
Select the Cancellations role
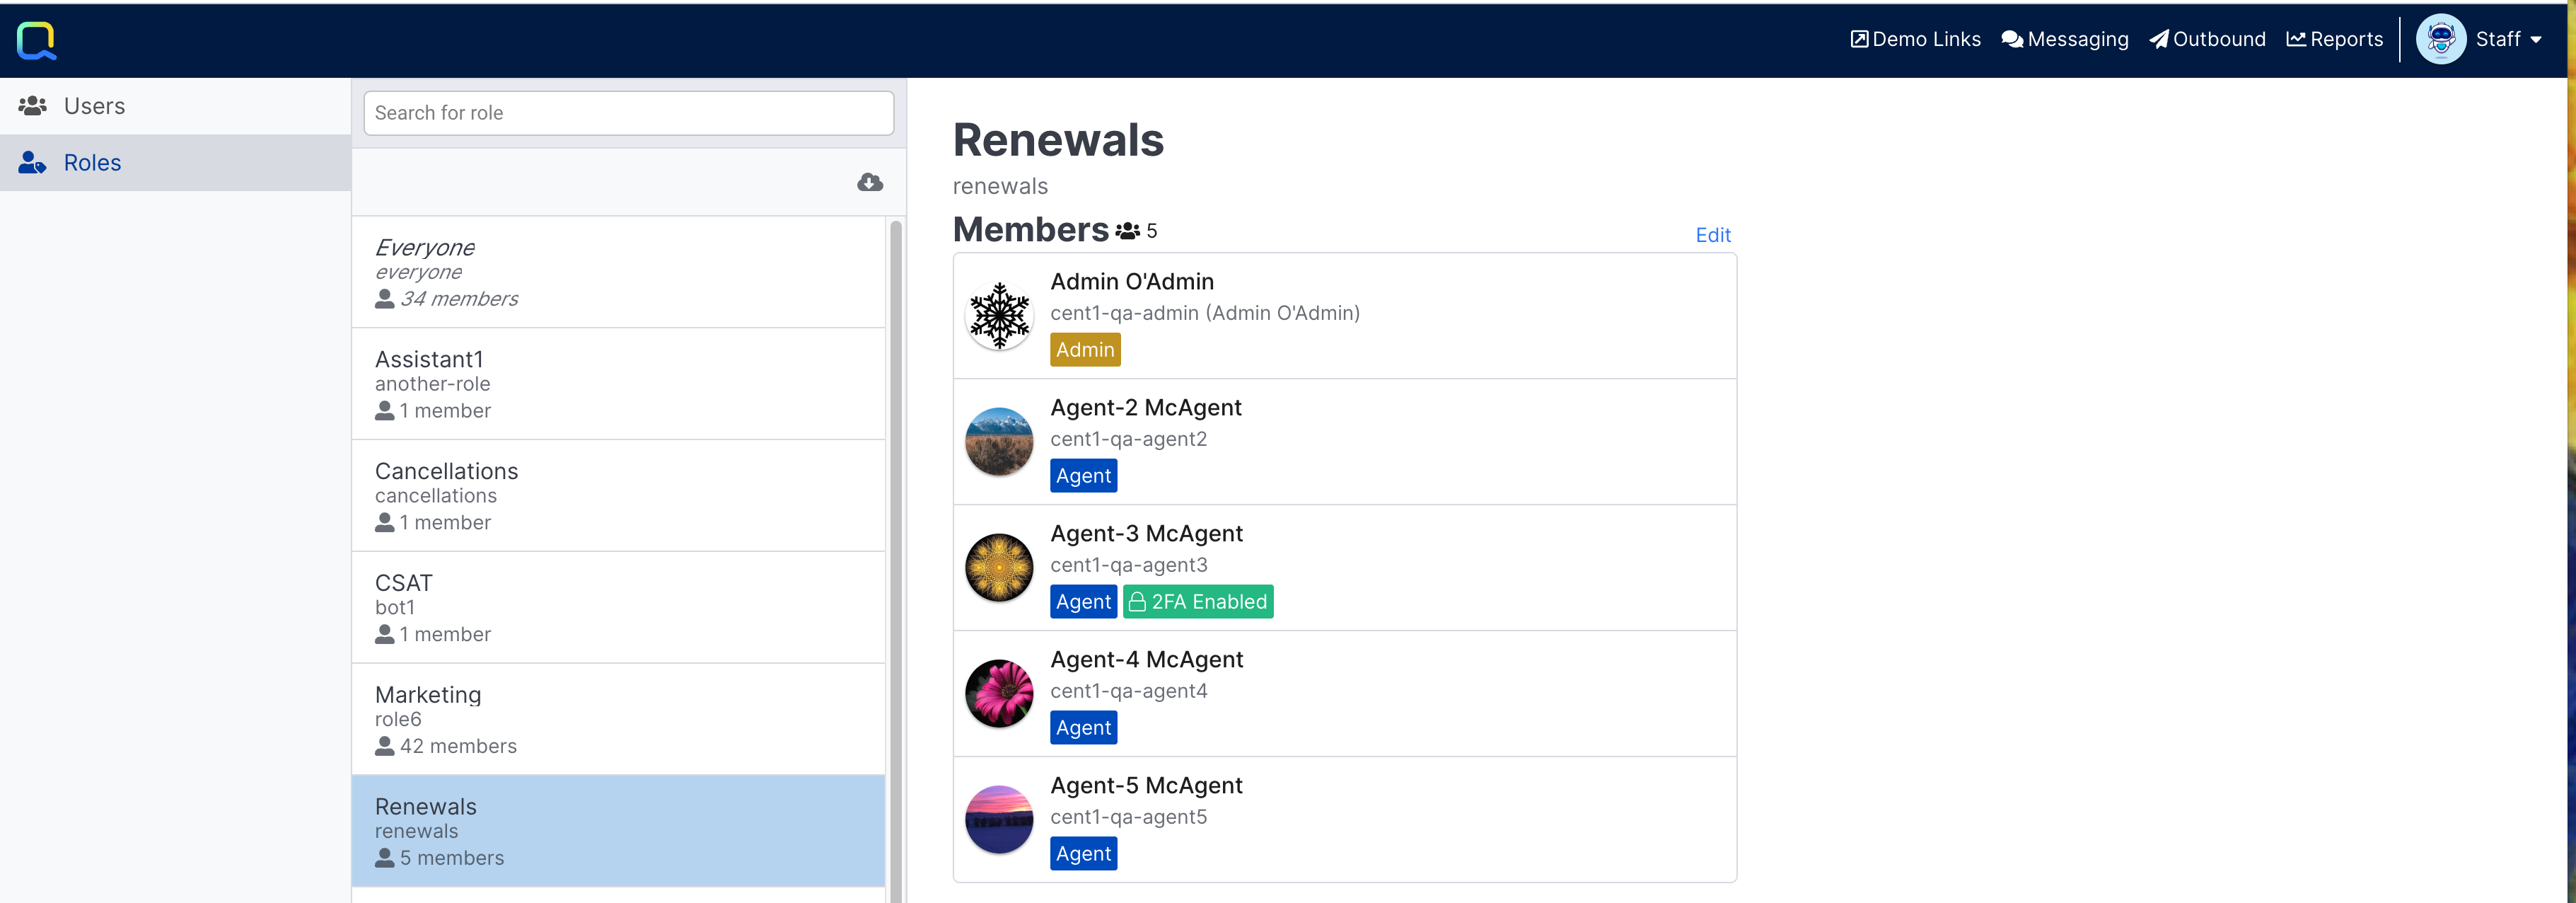tap(618, 496)
